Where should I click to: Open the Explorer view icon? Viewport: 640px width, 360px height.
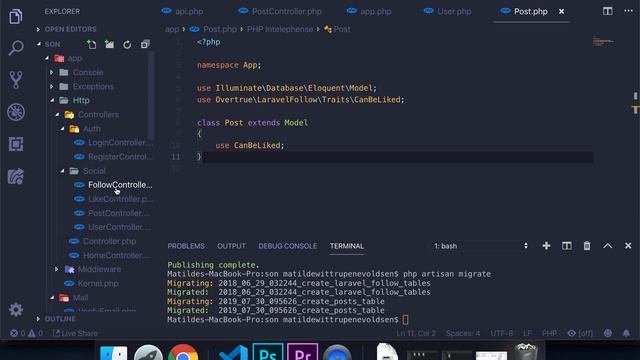(16, 16)
